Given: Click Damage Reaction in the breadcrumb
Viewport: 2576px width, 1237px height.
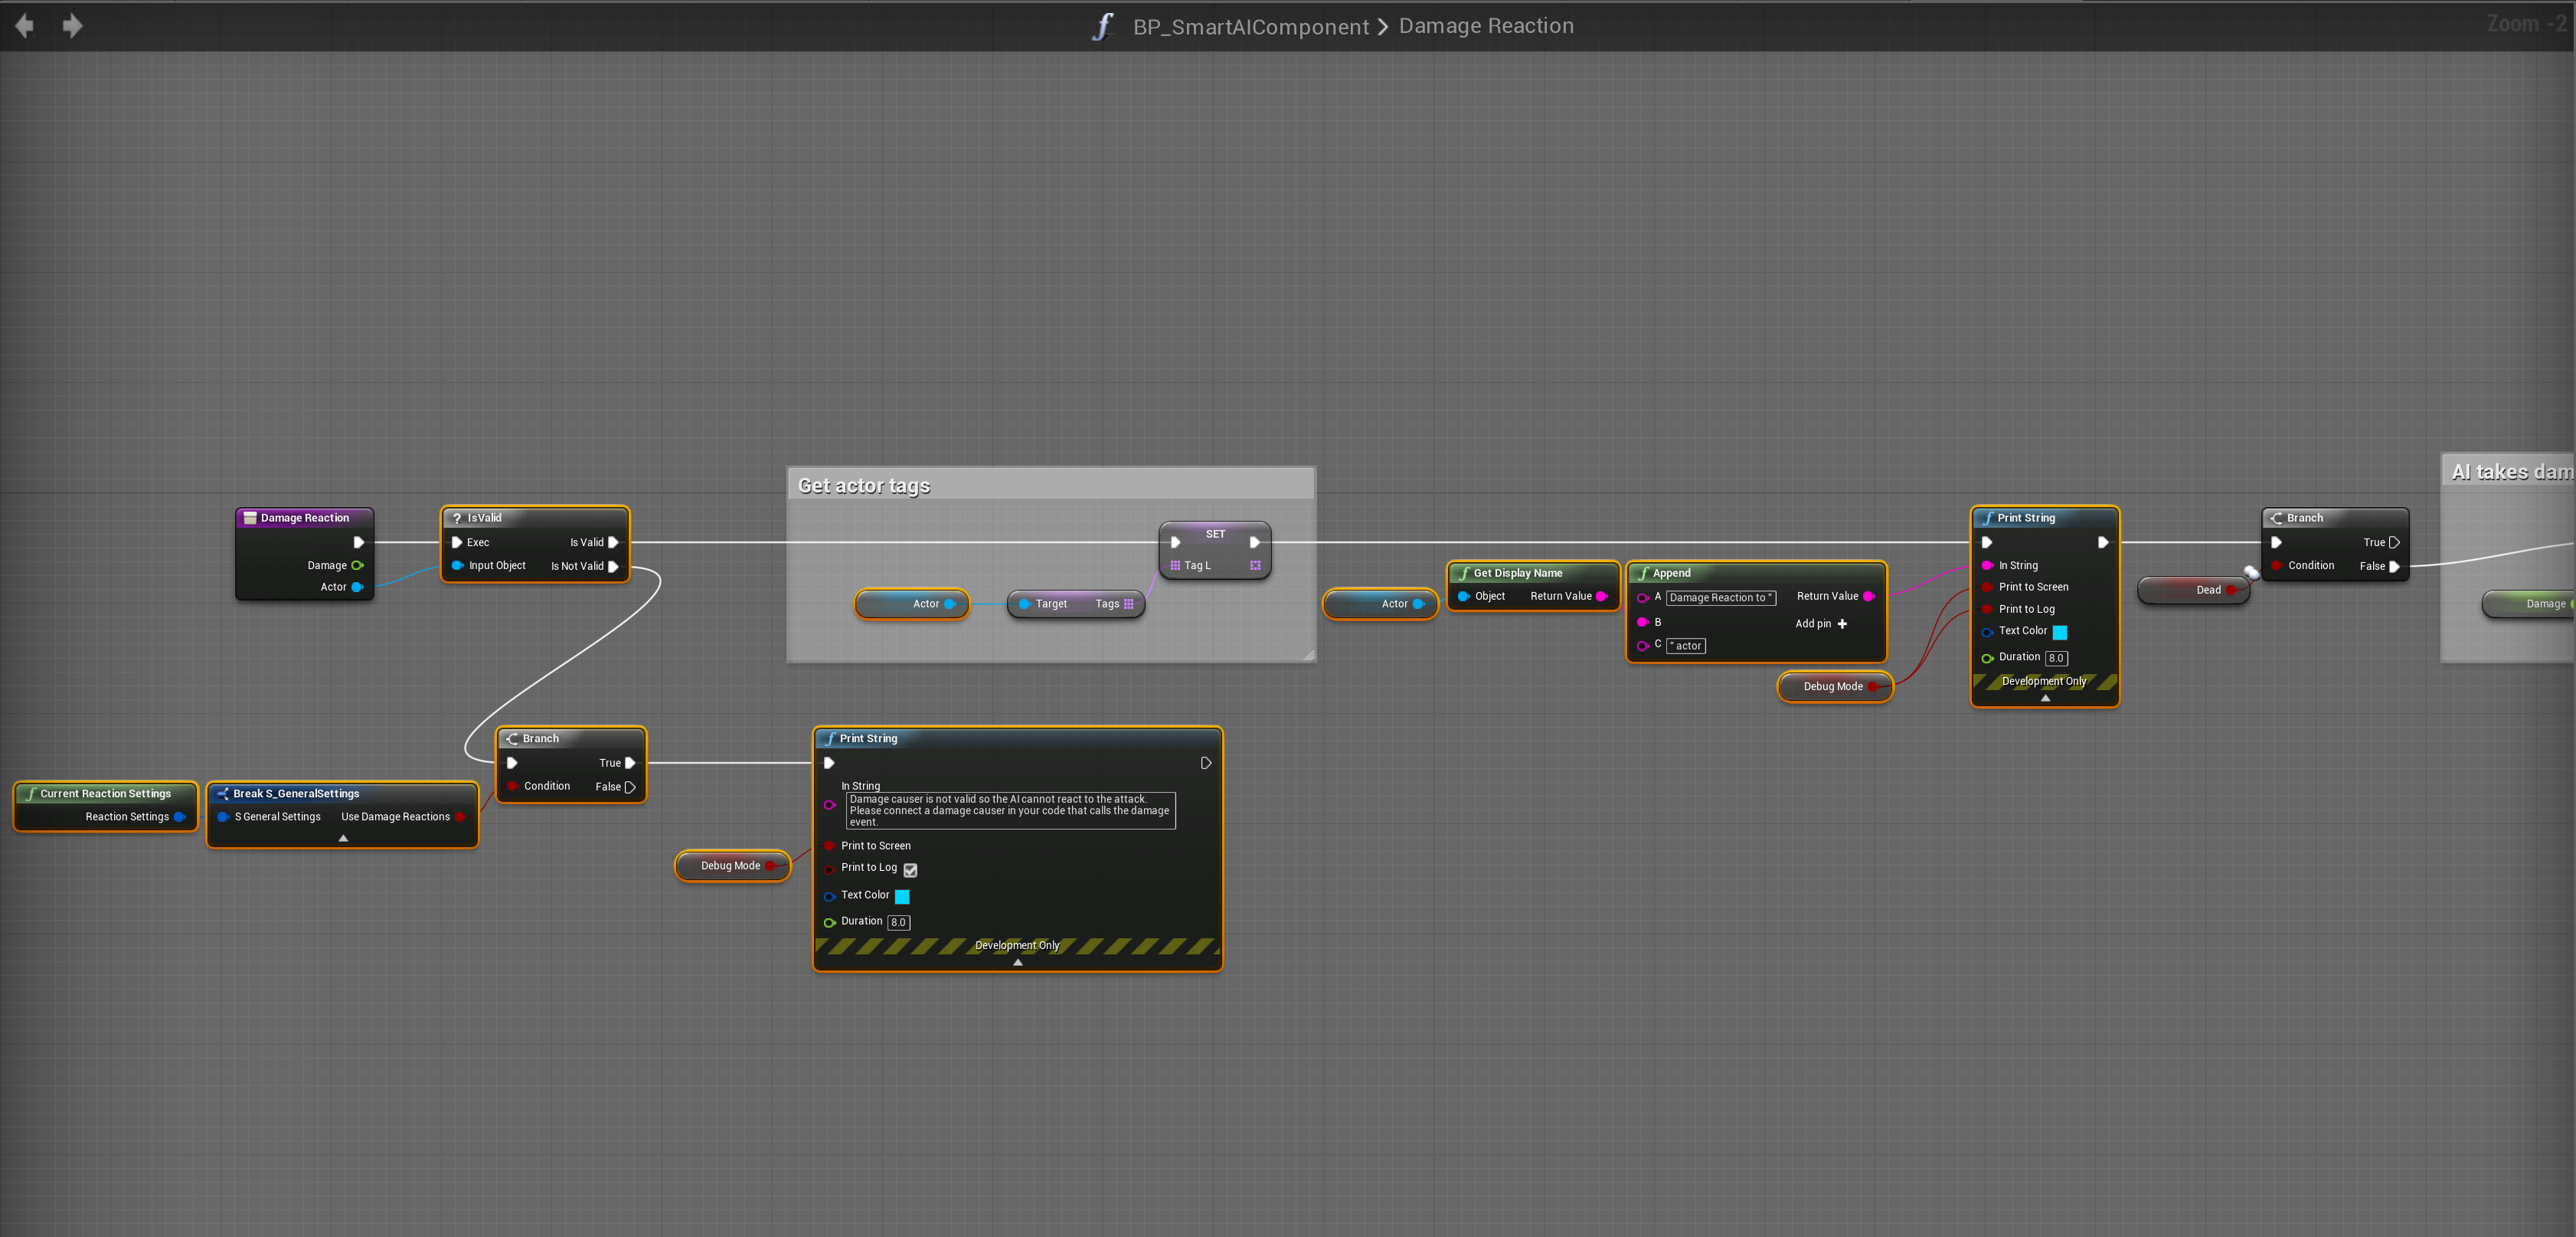Looking at the screenshot, I should coord(1485,26).
